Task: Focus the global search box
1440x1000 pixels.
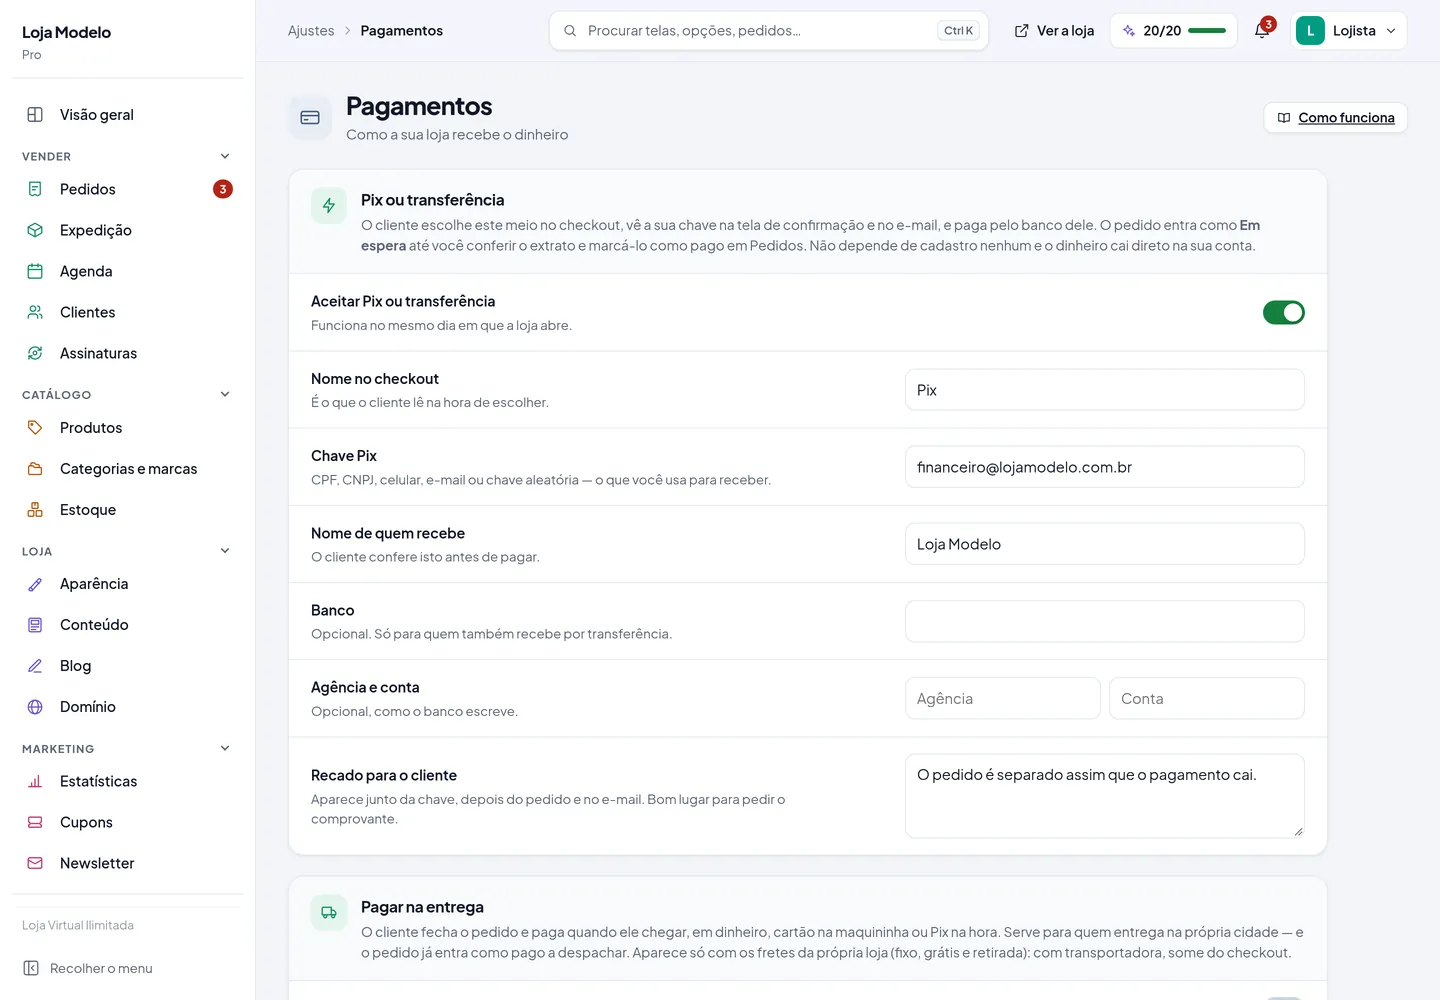Action: 769,31
